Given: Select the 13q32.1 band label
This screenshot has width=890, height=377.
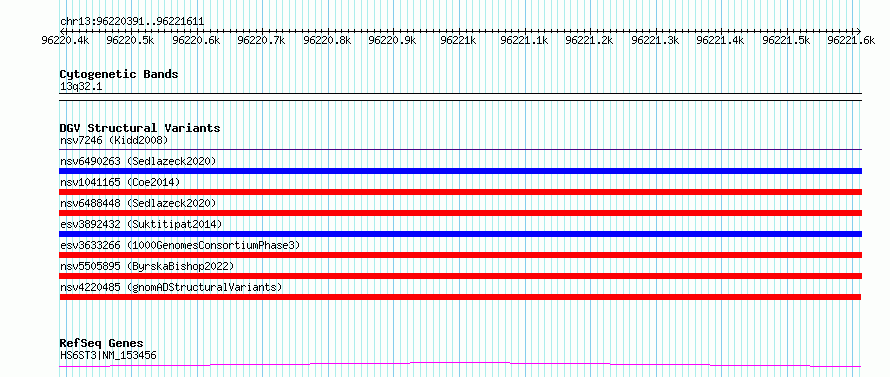Looking at the screenshot, I should (x=81, y=87).
